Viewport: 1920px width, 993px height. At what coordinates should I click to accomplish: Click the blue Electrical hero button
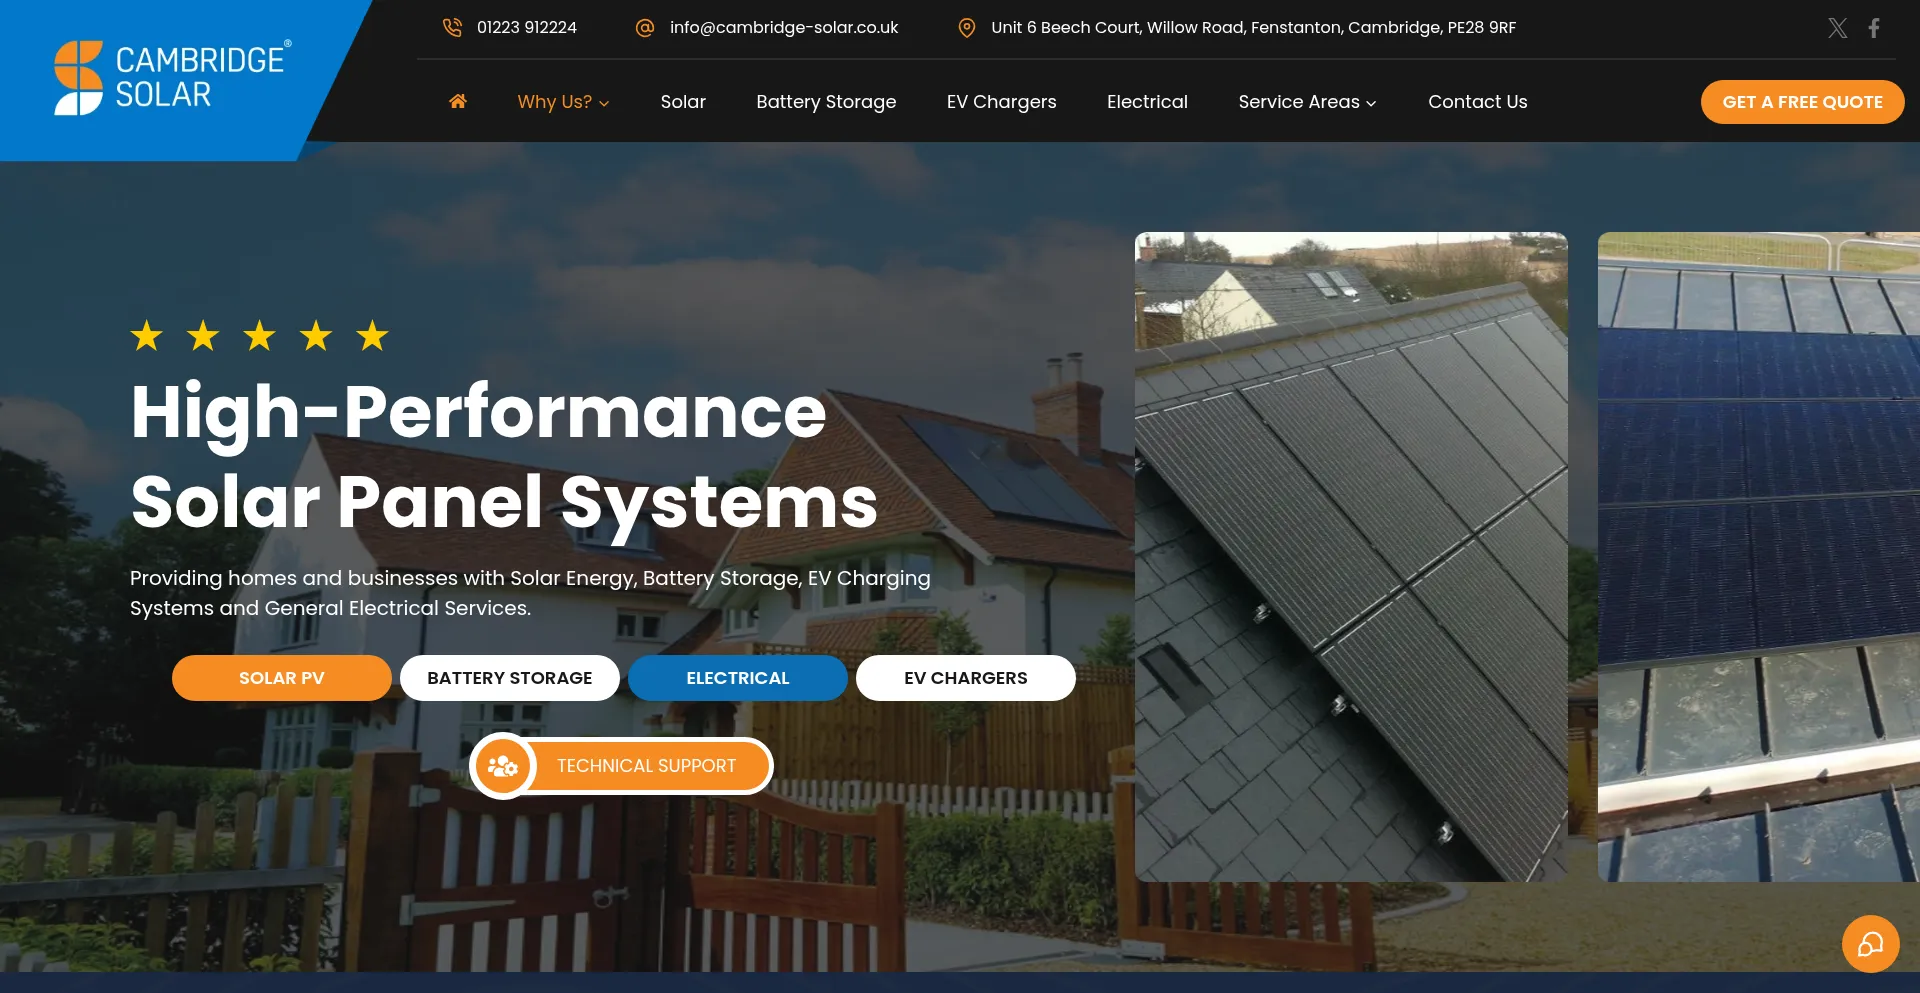pyautogui.click(x=737, y=678)
